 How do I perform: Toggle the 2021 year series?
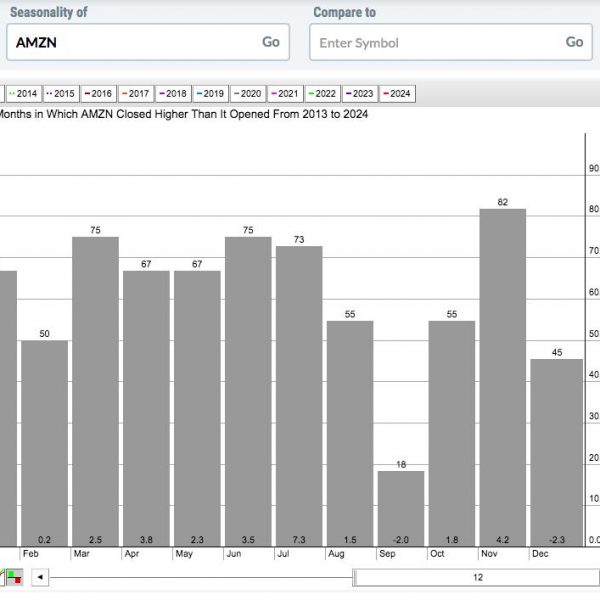pos(285,94)
